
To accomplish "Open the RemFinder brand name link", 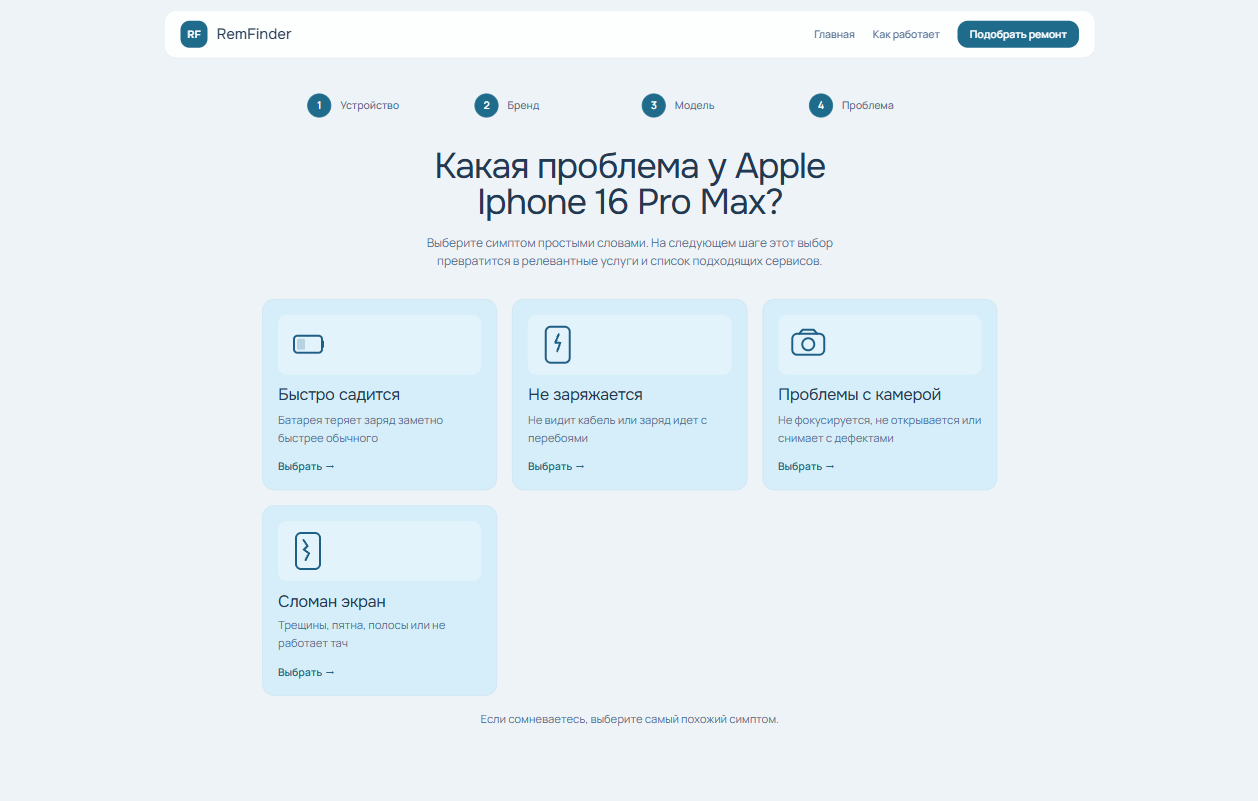I will click(x=254, y=34).
